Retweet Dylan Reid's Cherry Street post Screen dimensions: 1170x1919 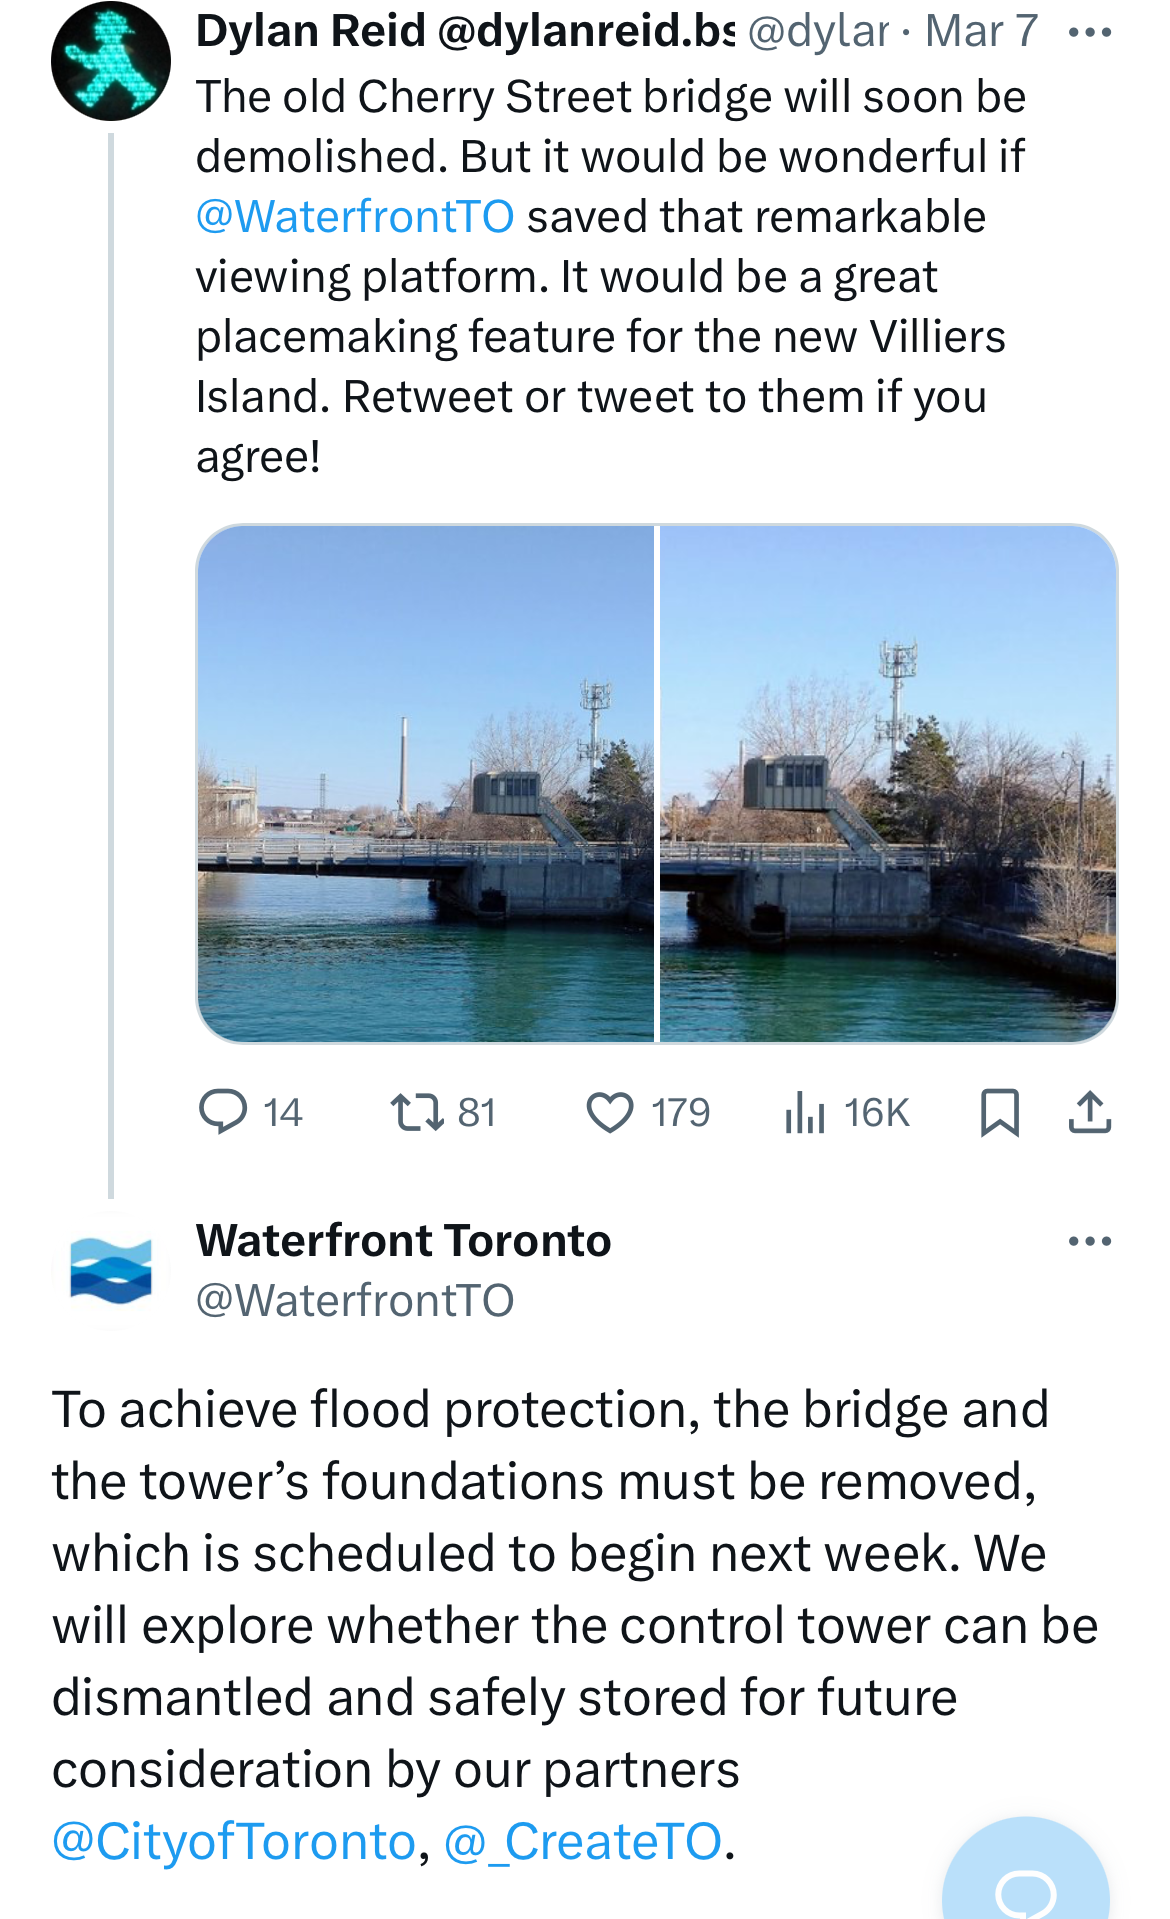[x=418, y=1112]
